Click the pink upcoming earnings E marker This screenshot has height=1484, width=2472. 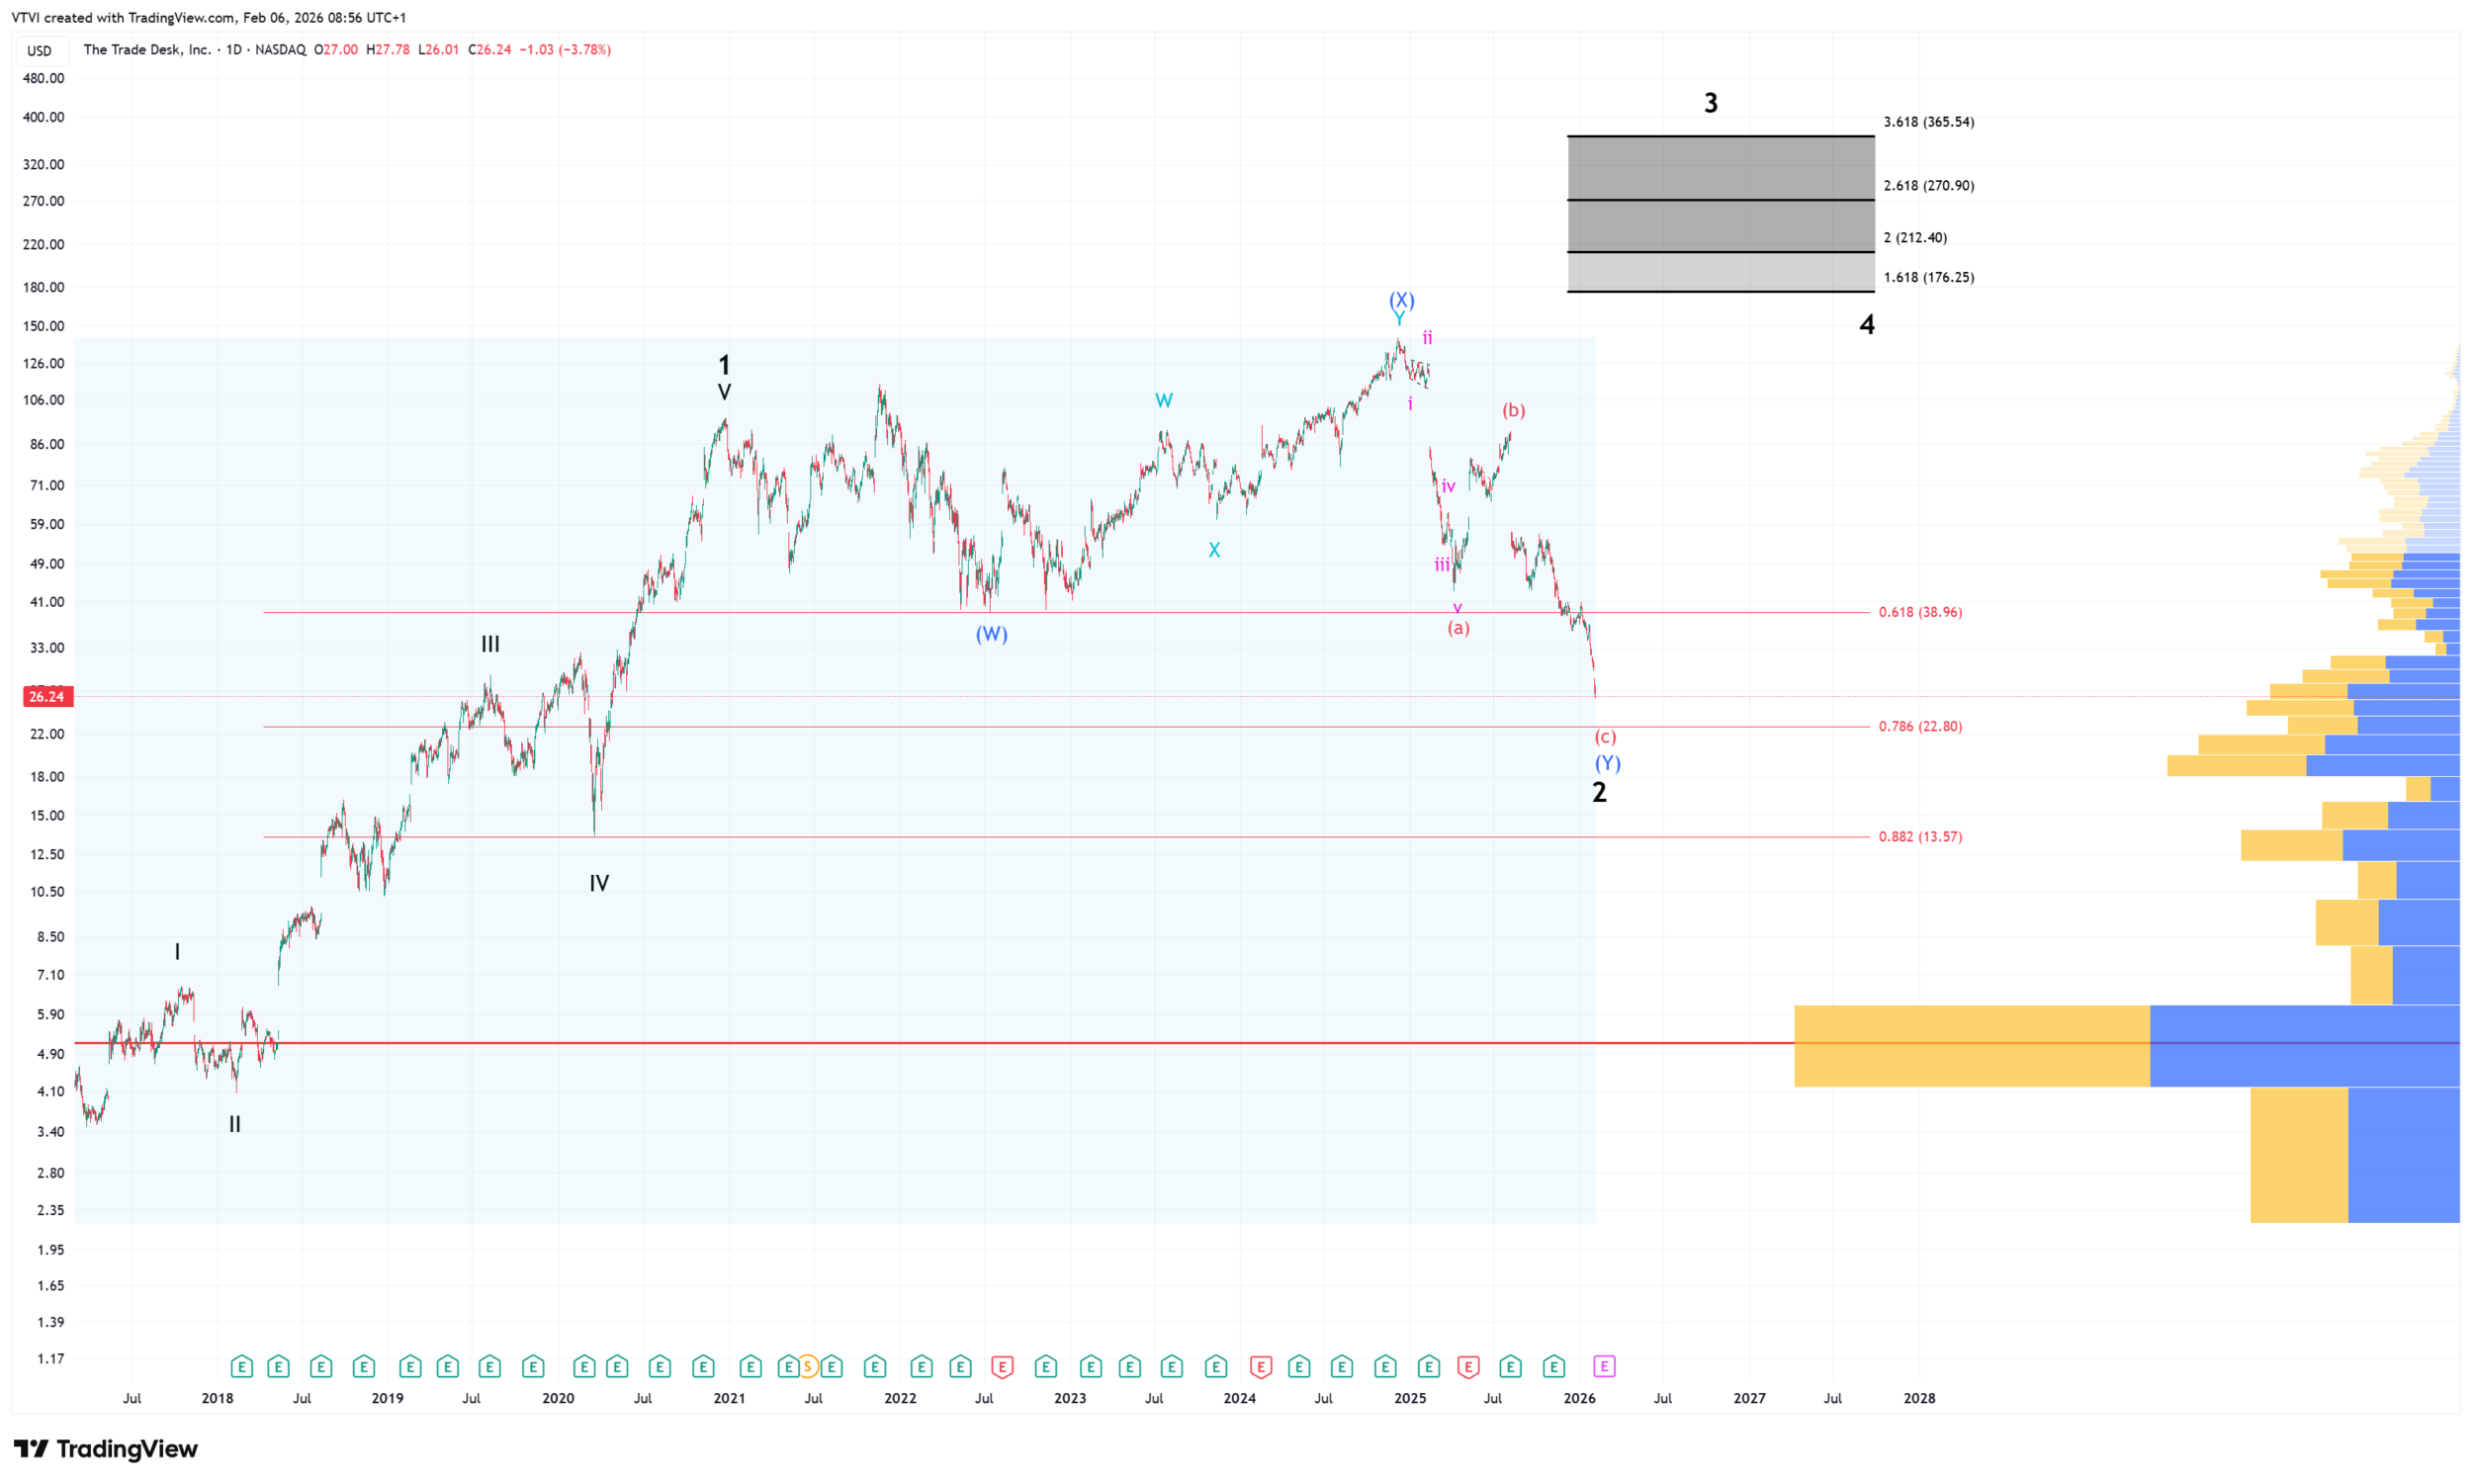tap(1604, 1366)
